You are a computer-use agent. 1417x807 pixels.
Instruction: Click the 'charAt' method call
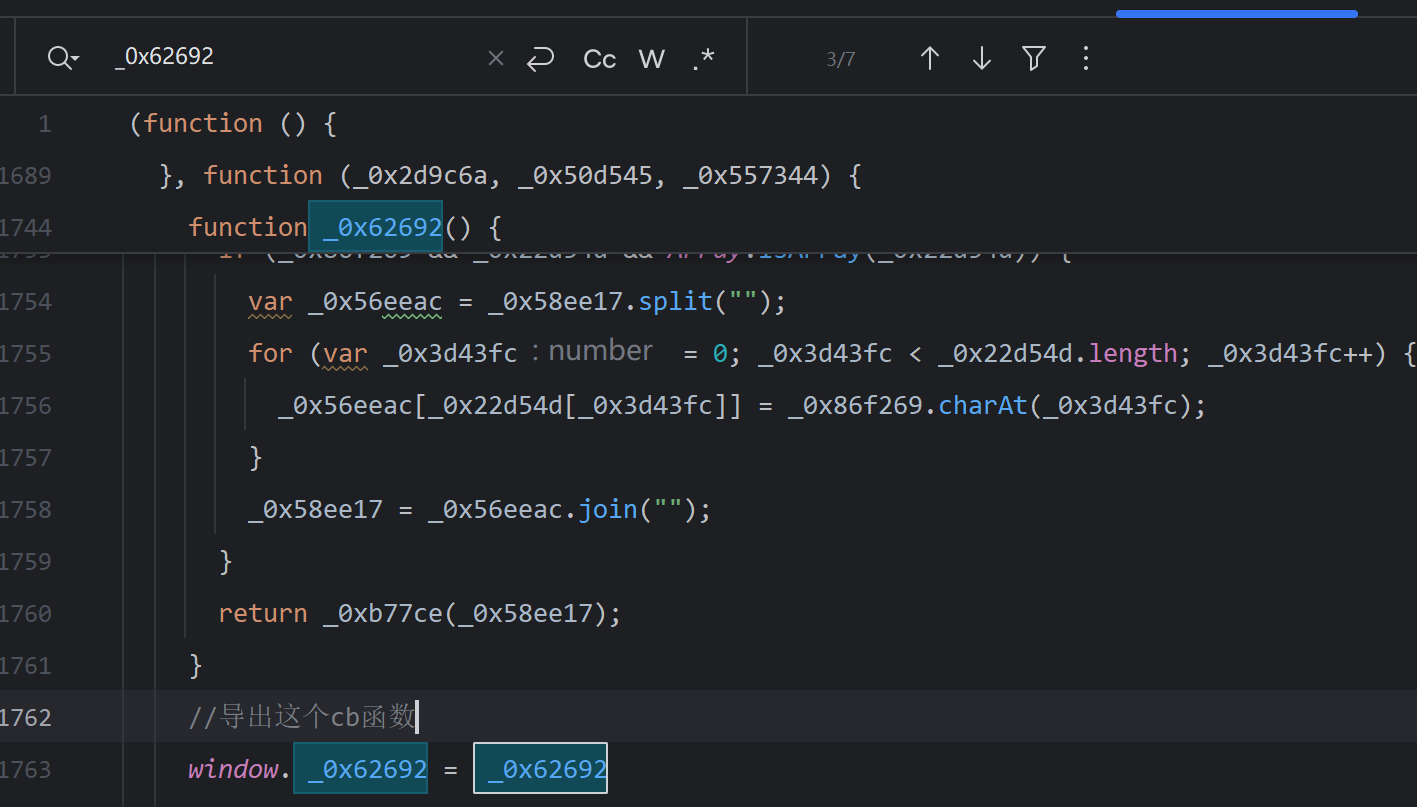pos(983,406)
